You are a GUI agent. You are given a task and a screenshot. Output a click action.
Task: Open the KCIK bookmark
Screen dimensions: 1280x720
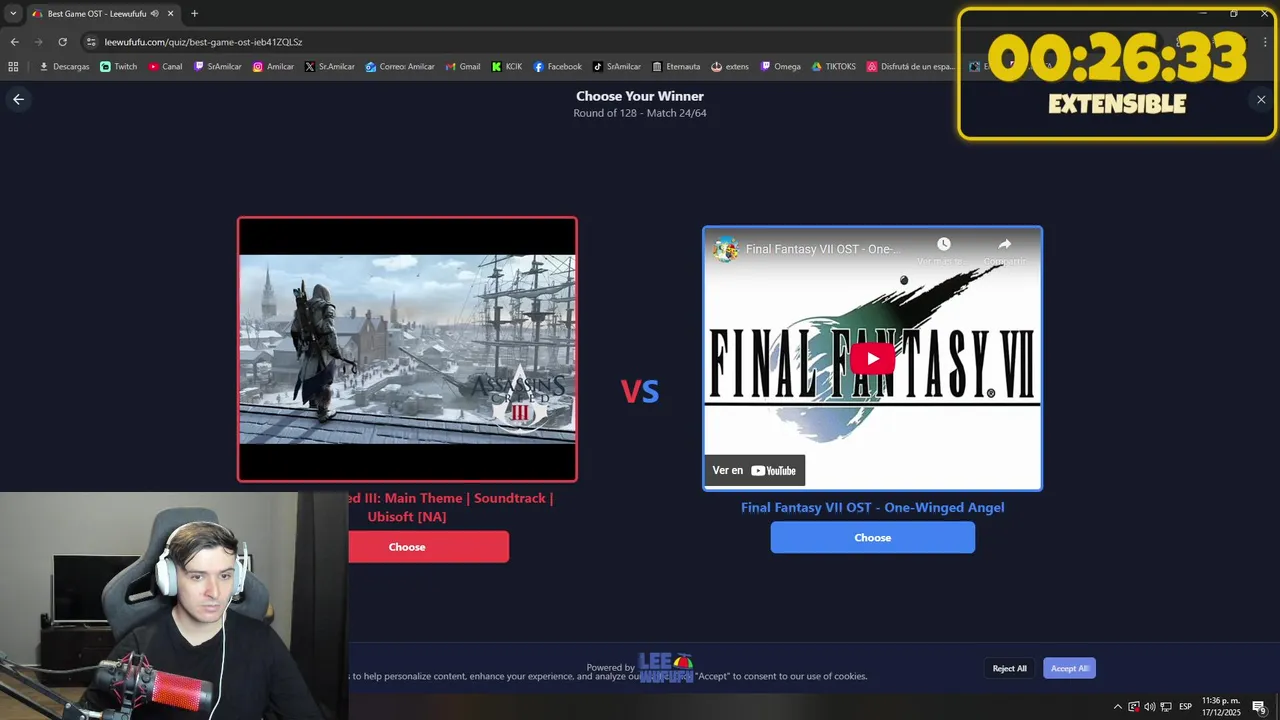(x=507, y=66)
